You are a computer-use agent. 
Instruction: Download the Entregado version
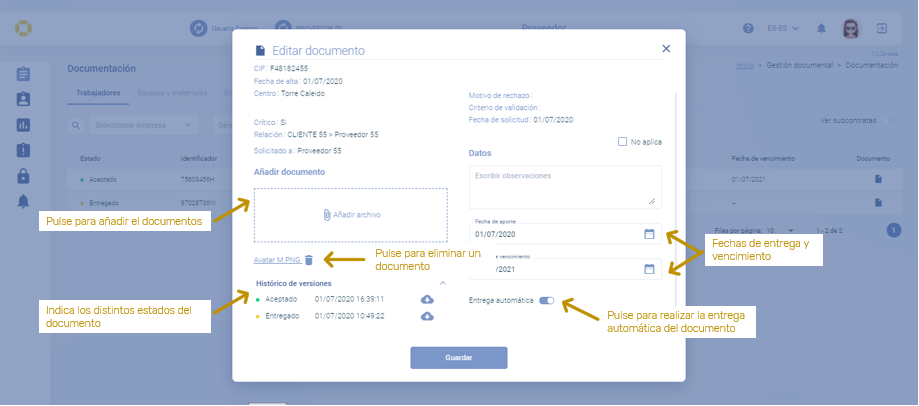tap(428, 316)
